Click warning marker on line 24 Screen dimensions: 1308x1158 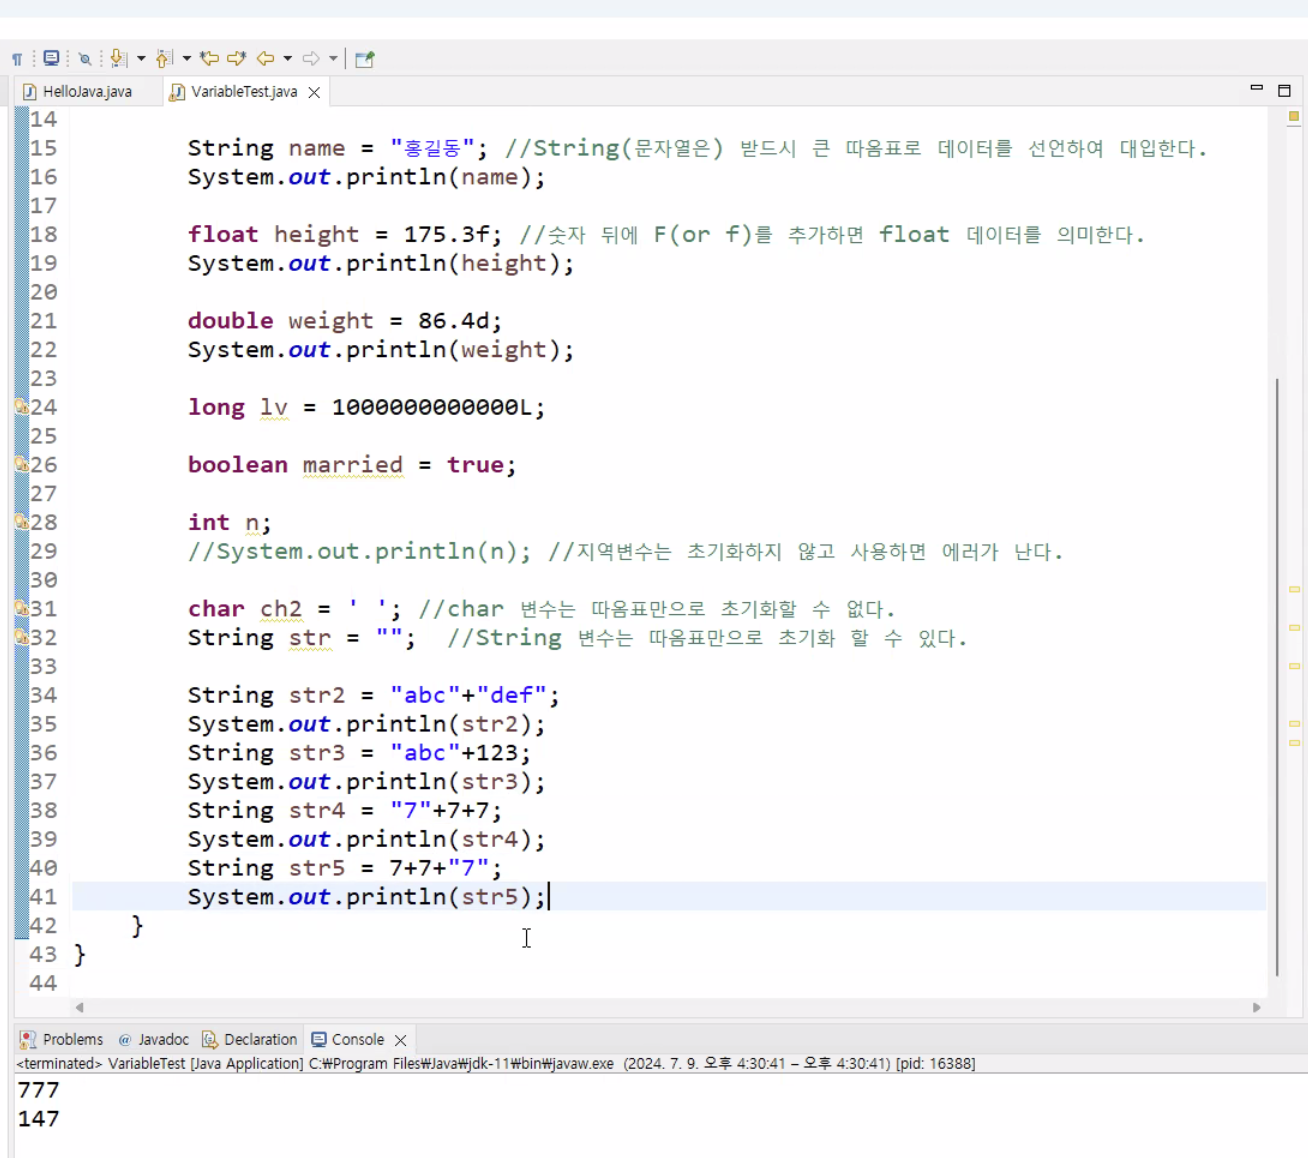[21, 407]
